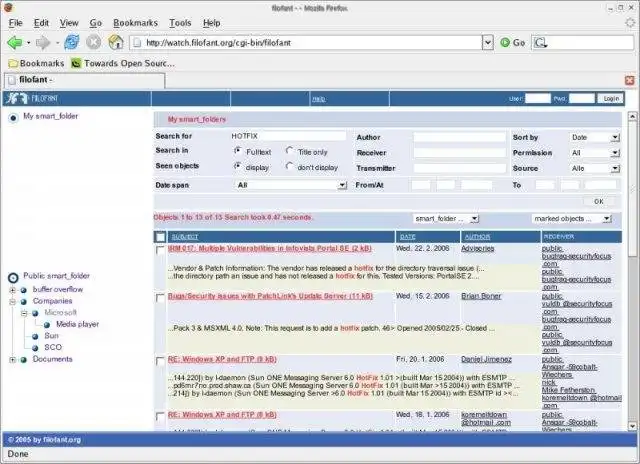Click the filofant logo in header
The height and width of the screenshot is (464, 640).
click(32, 98)
